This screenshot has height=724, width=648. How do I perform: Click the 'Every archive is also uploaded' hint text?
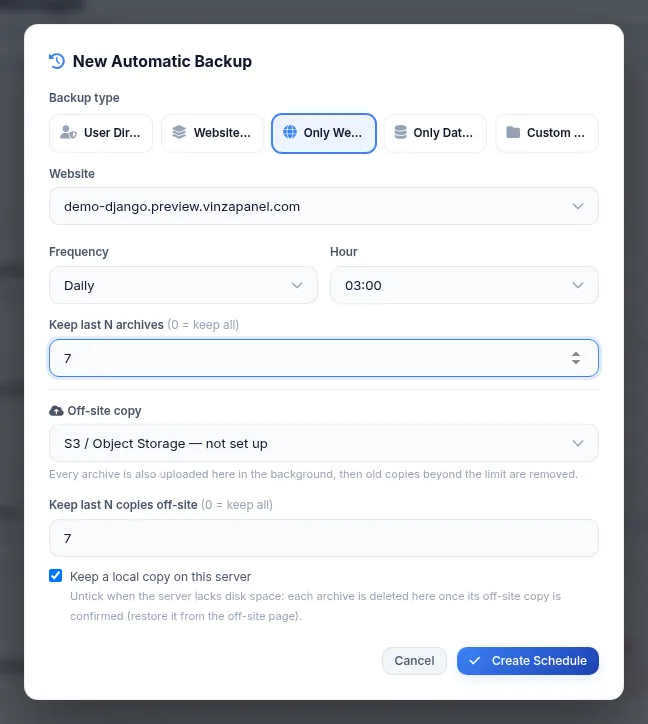pyautogui.click(x=313, y=474)
